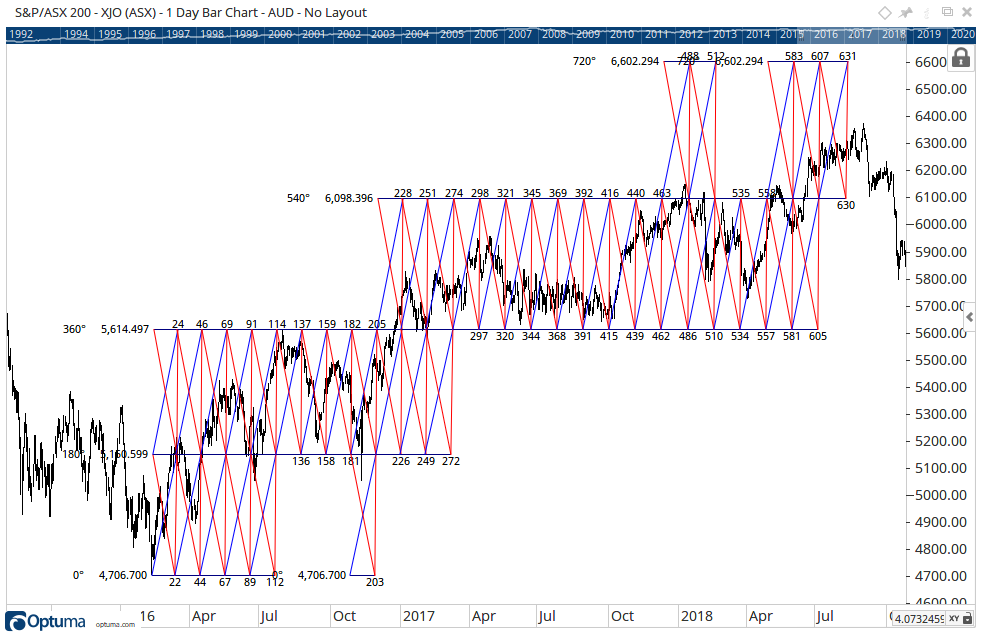Click the 6400.00 price axis label
This screenshot has height=635, width=982.
tap(941, 116)
